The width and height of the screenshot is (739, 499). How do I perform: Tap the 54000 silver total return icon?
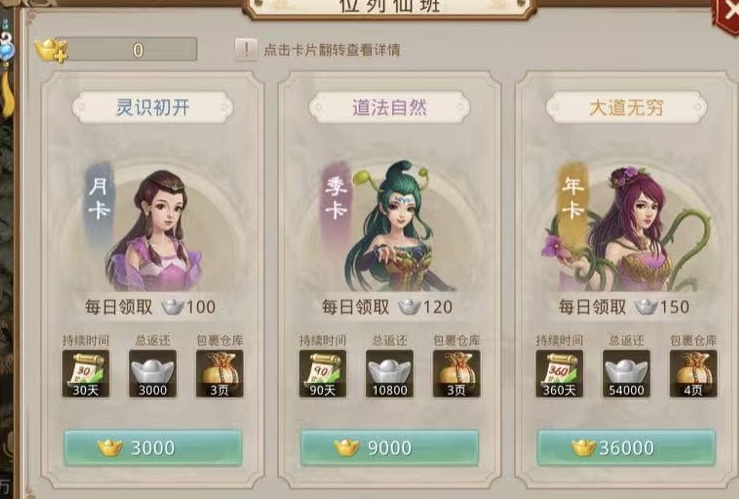pos(626,374)
